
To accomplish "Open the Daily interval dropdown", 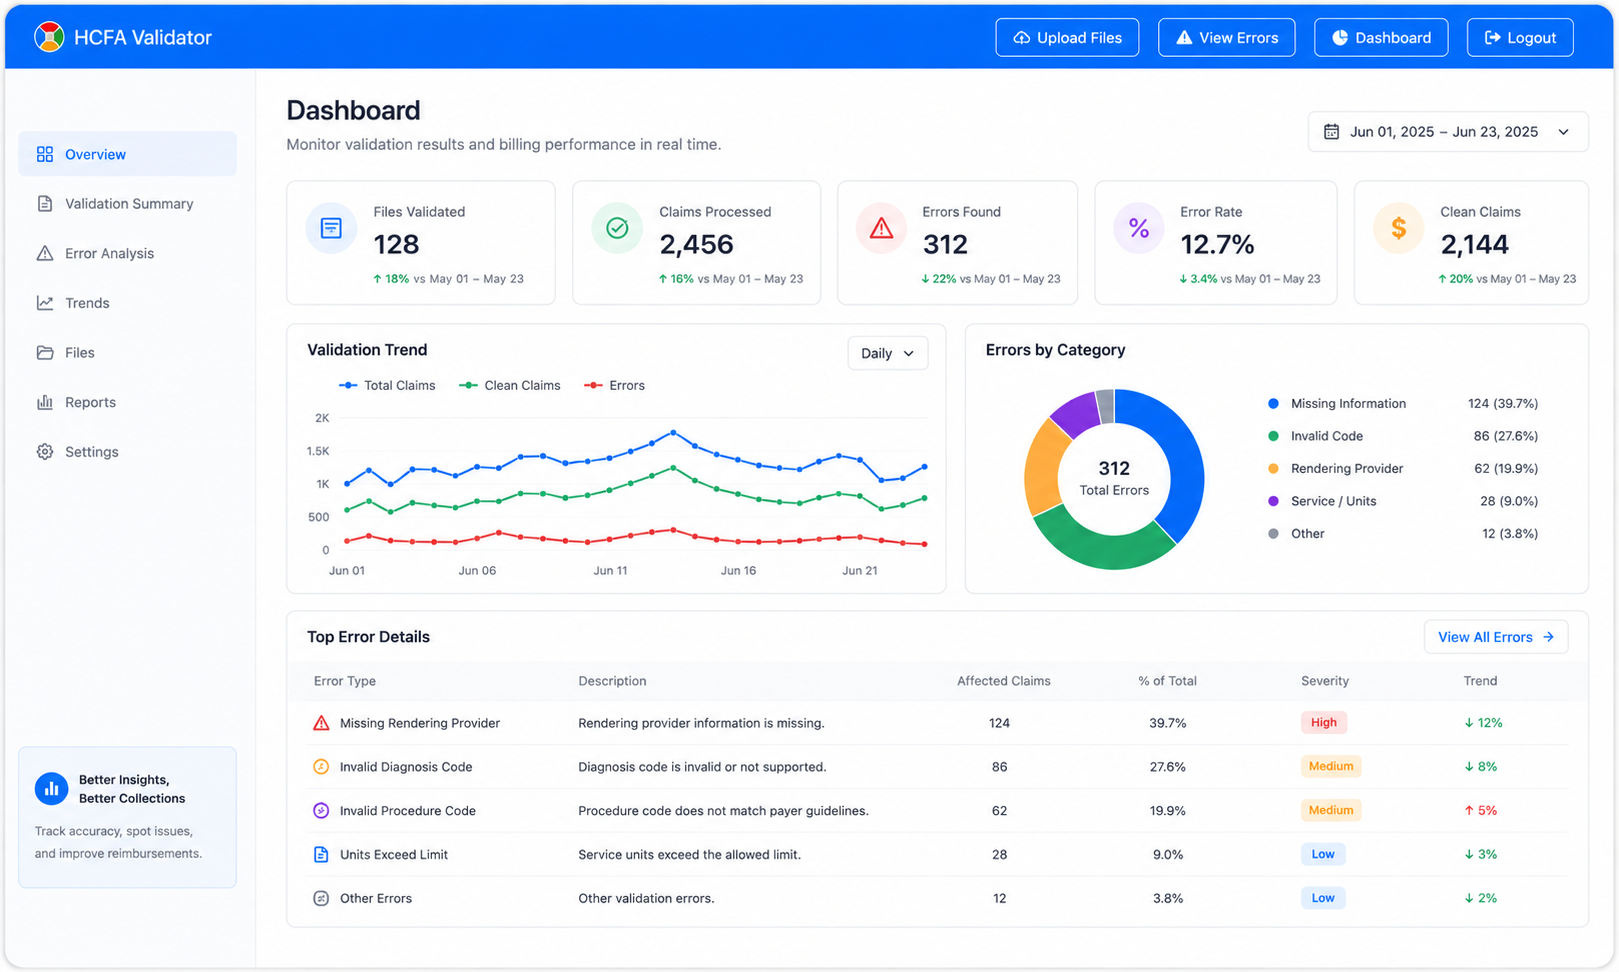I will coord(888,353).
